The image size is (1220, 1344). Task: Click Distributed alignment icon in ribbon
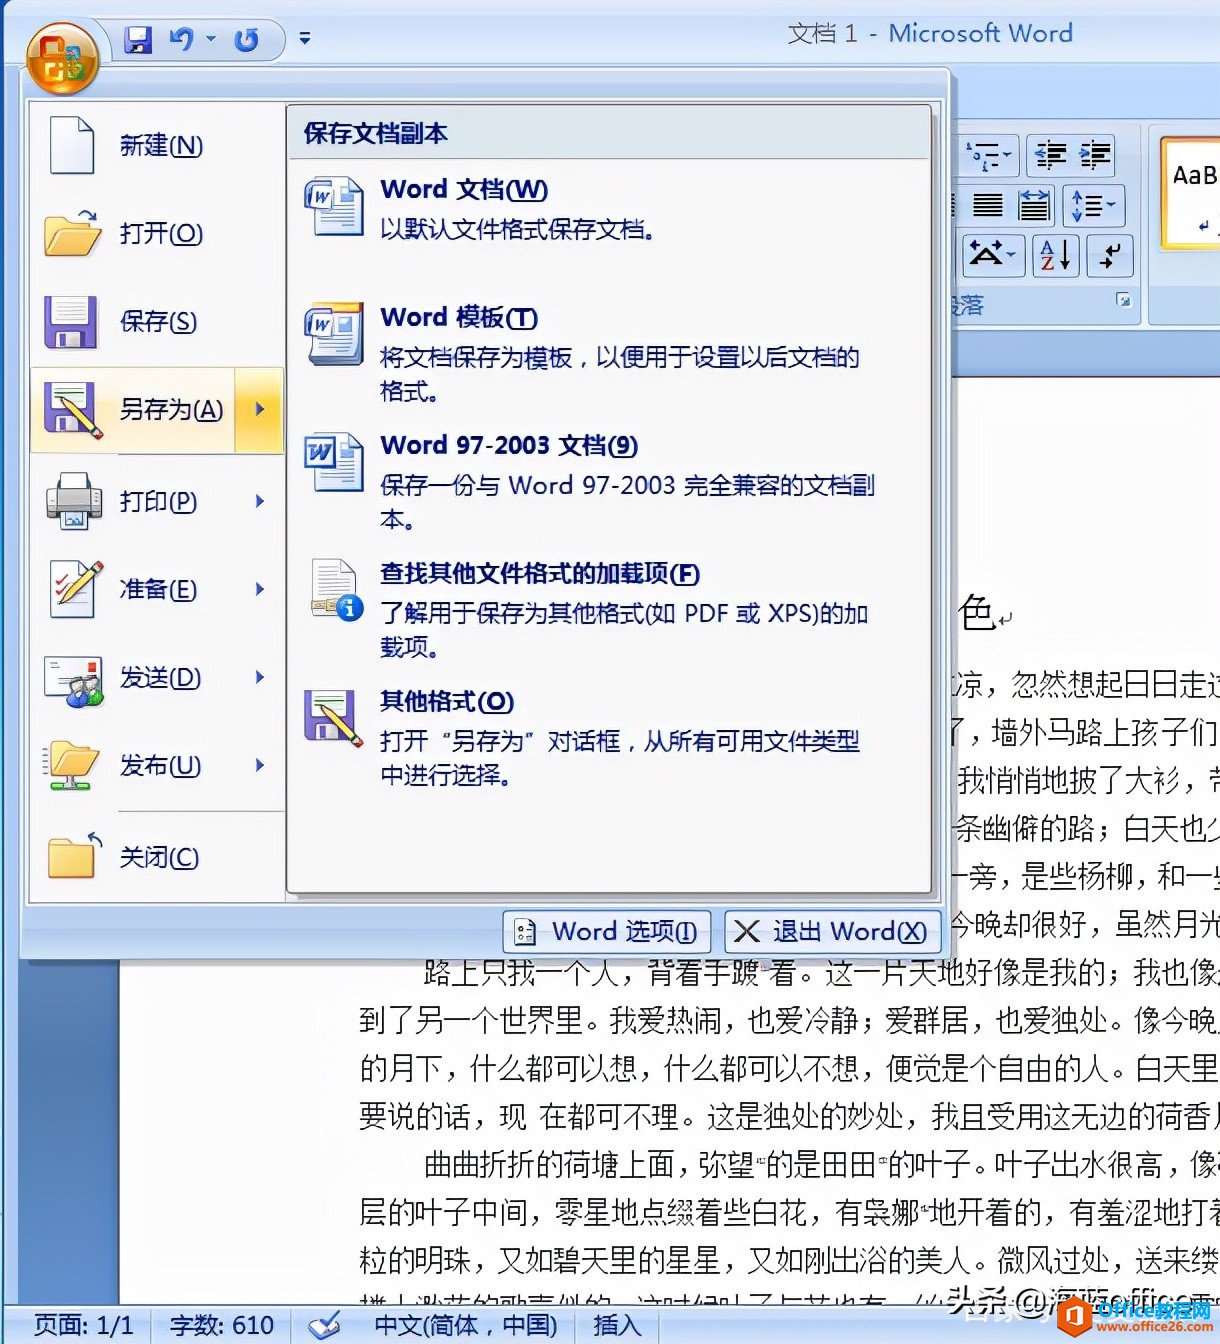click(1035, 206)
